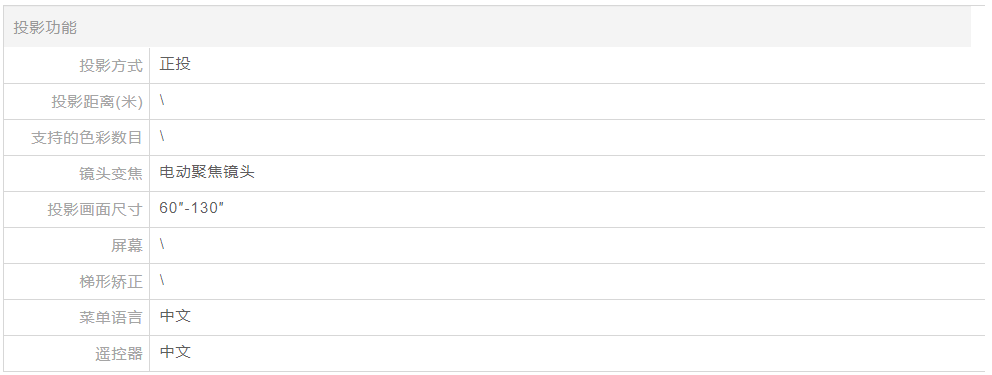Click the 电动聚焦镜头 value
This screenshot has height=375, width=992.
tap(207, 172)
